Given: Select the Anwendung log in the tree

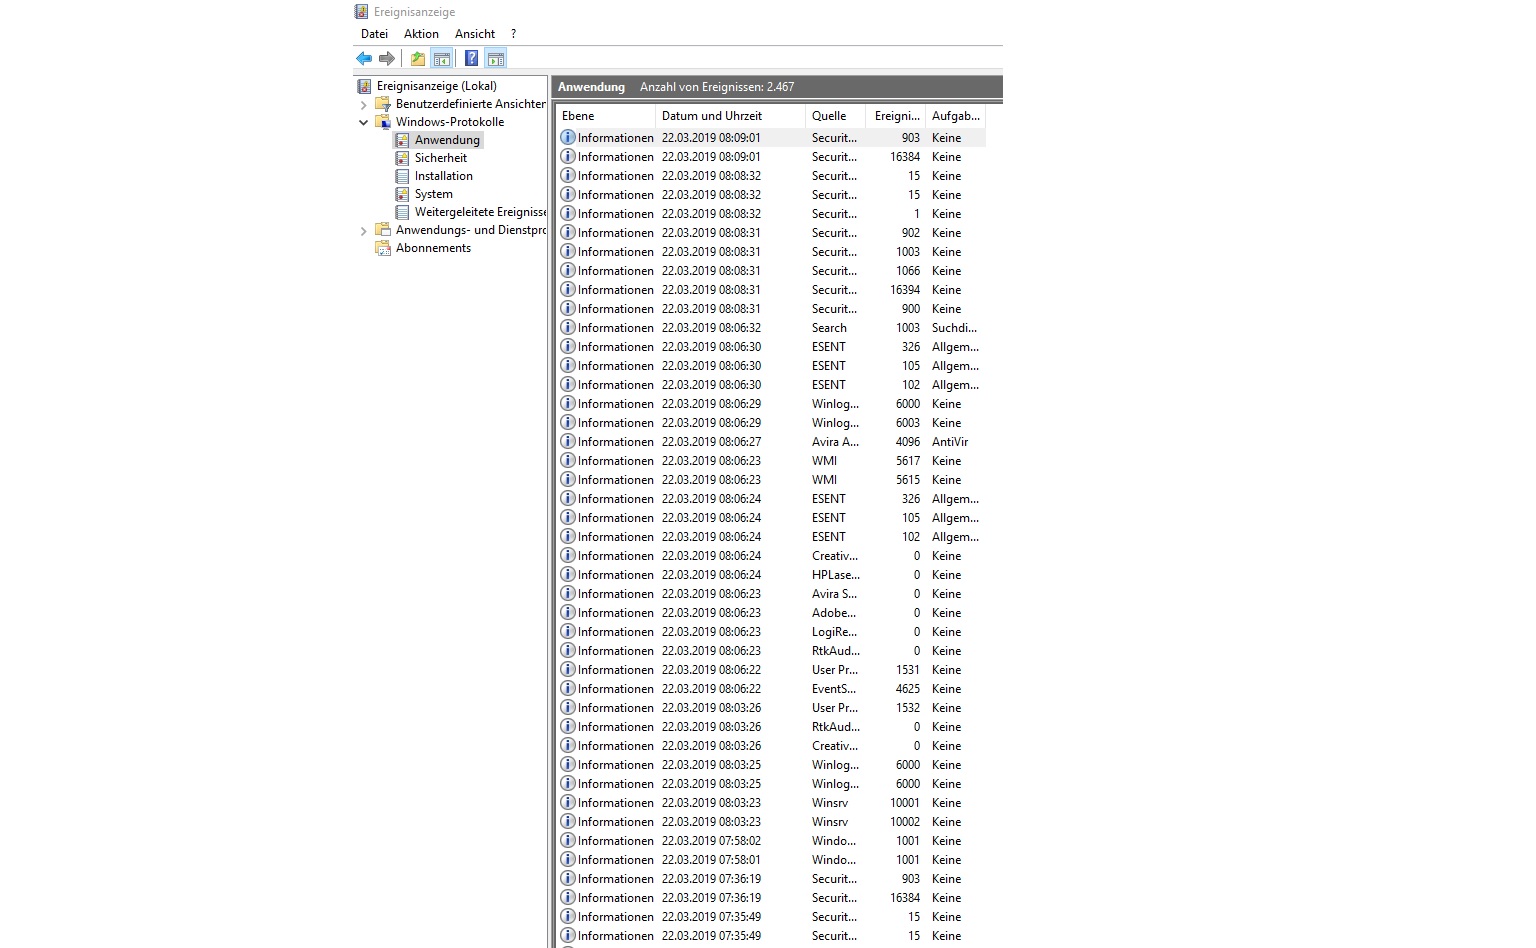Looking at the screenshot, I should click(x=447, y=140).
